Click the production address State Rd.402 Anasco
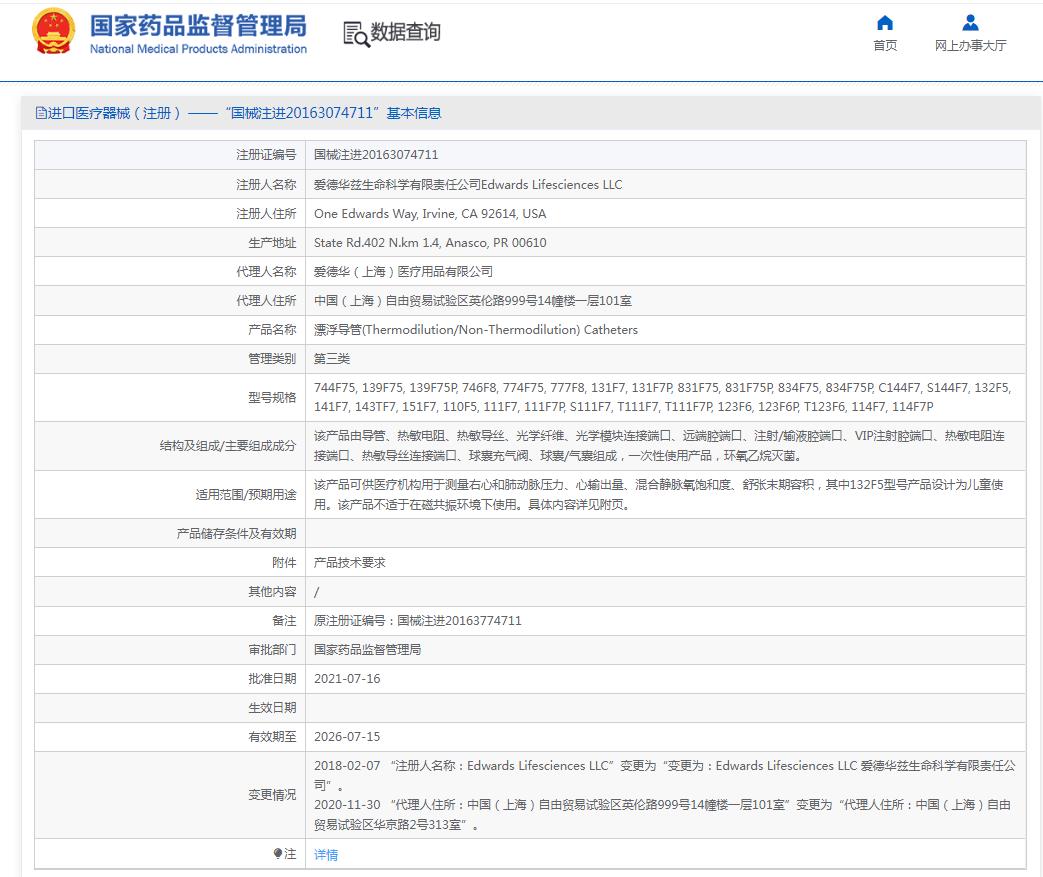This screenshot has width=1043, height=877. (430, 243)
